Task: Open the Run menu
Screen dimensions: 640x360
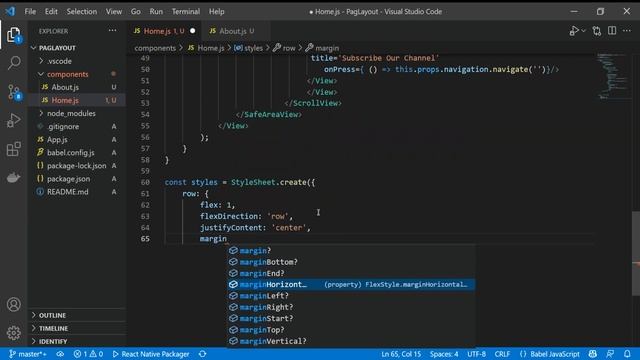Action: 156,11
